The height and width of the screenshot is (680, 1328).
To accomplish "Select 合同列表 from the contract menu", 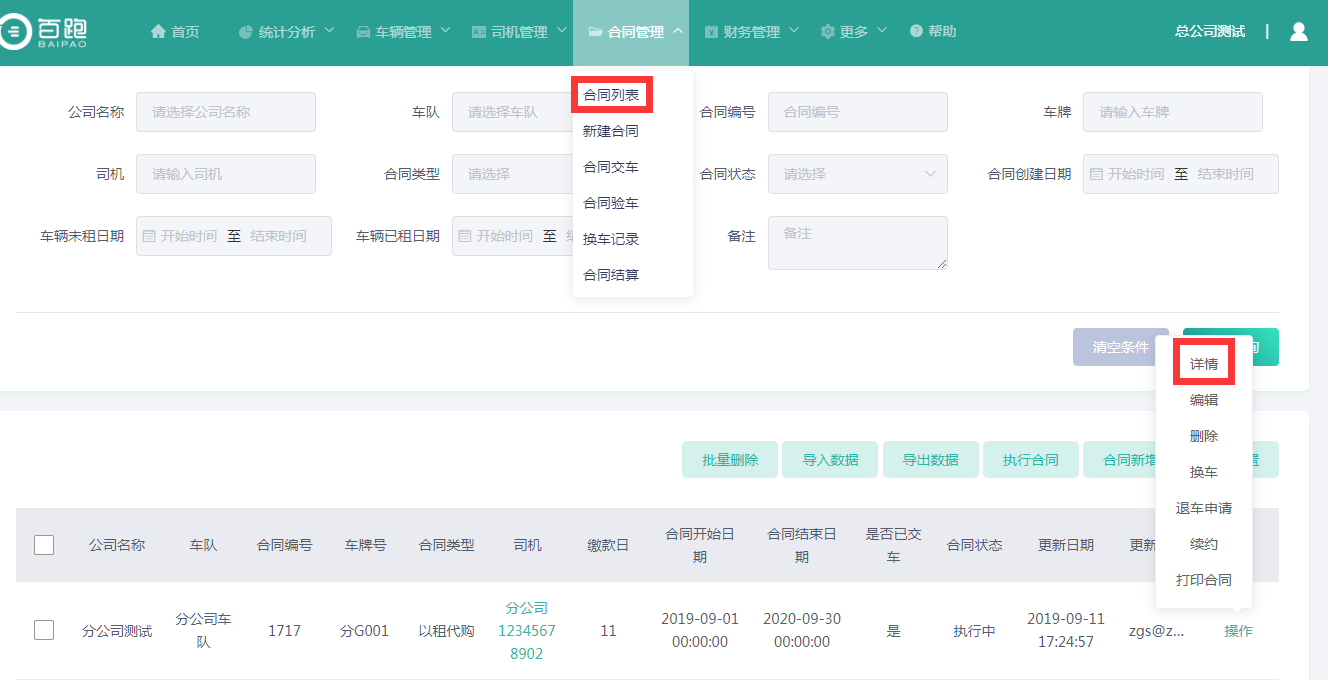I will [611, 95].
